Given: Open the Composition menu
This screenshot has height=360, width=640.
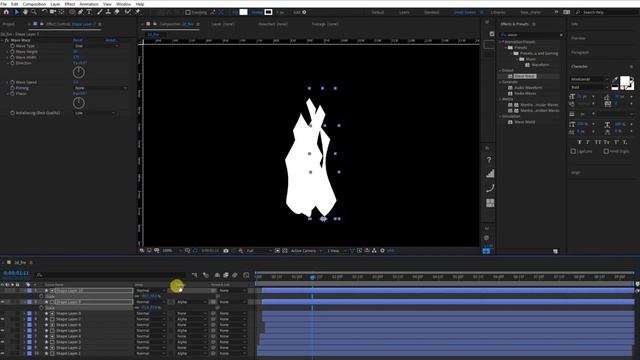Looking at the screenshot, I should pos(34,4).
